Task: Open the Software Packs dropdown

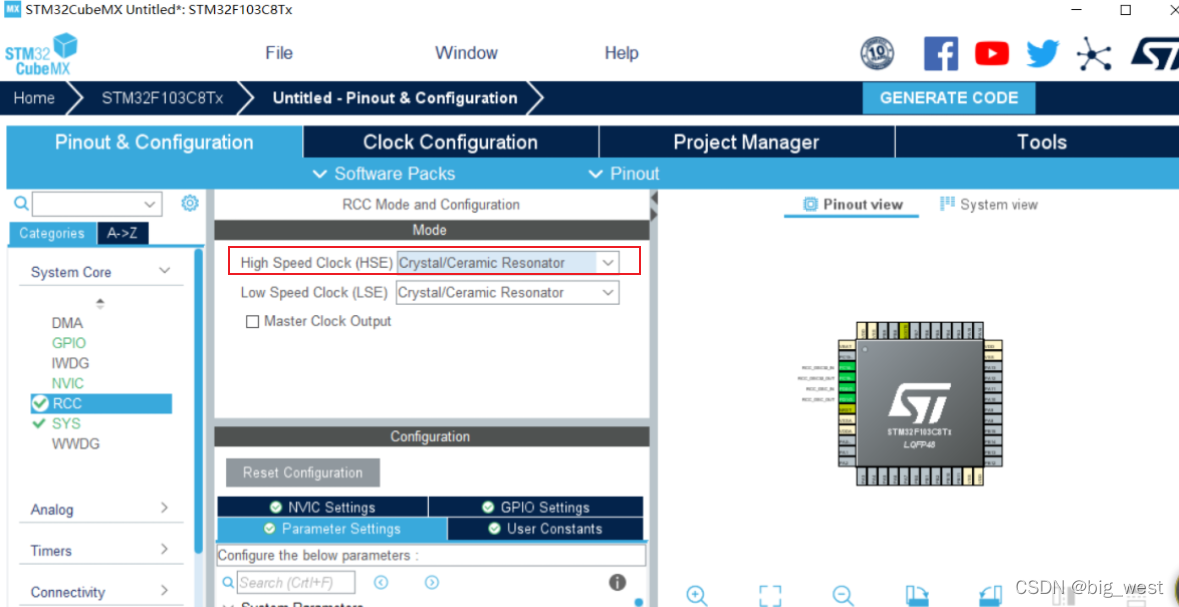Action: [384, 174]
